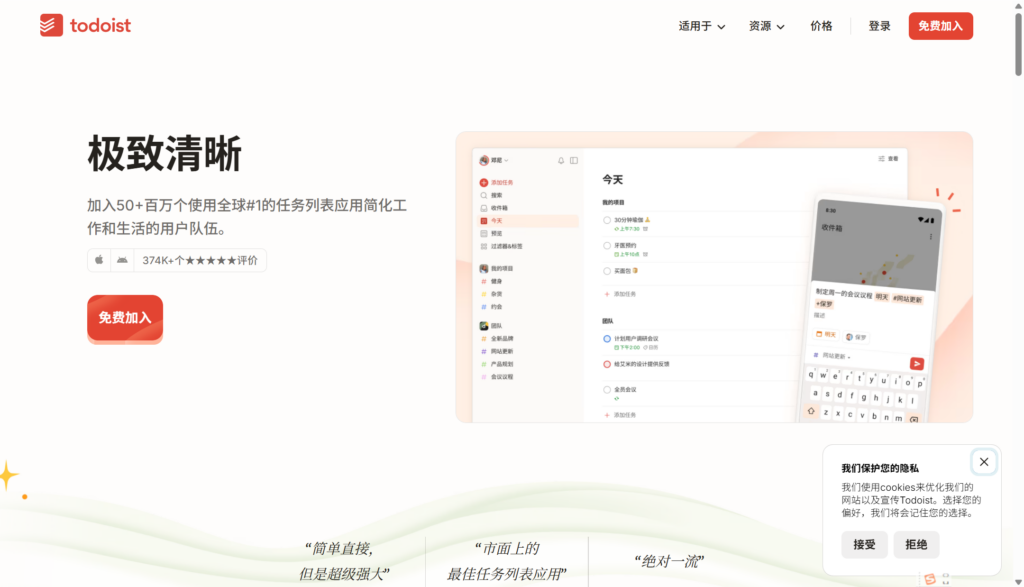Click the red send arrow on the phone quick-add
Screen dimensions: 1024x587
pos(917,364)
